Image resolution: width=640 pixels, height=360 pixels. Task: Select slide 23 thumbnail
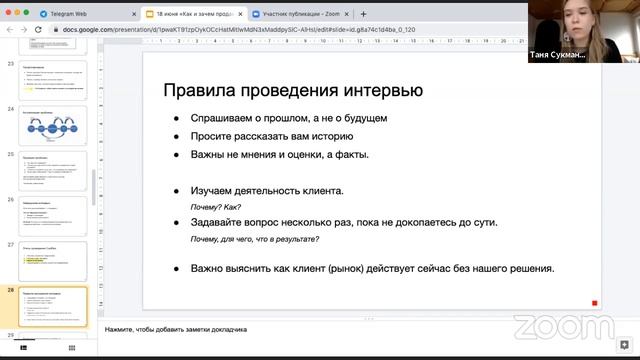point(53,80)
